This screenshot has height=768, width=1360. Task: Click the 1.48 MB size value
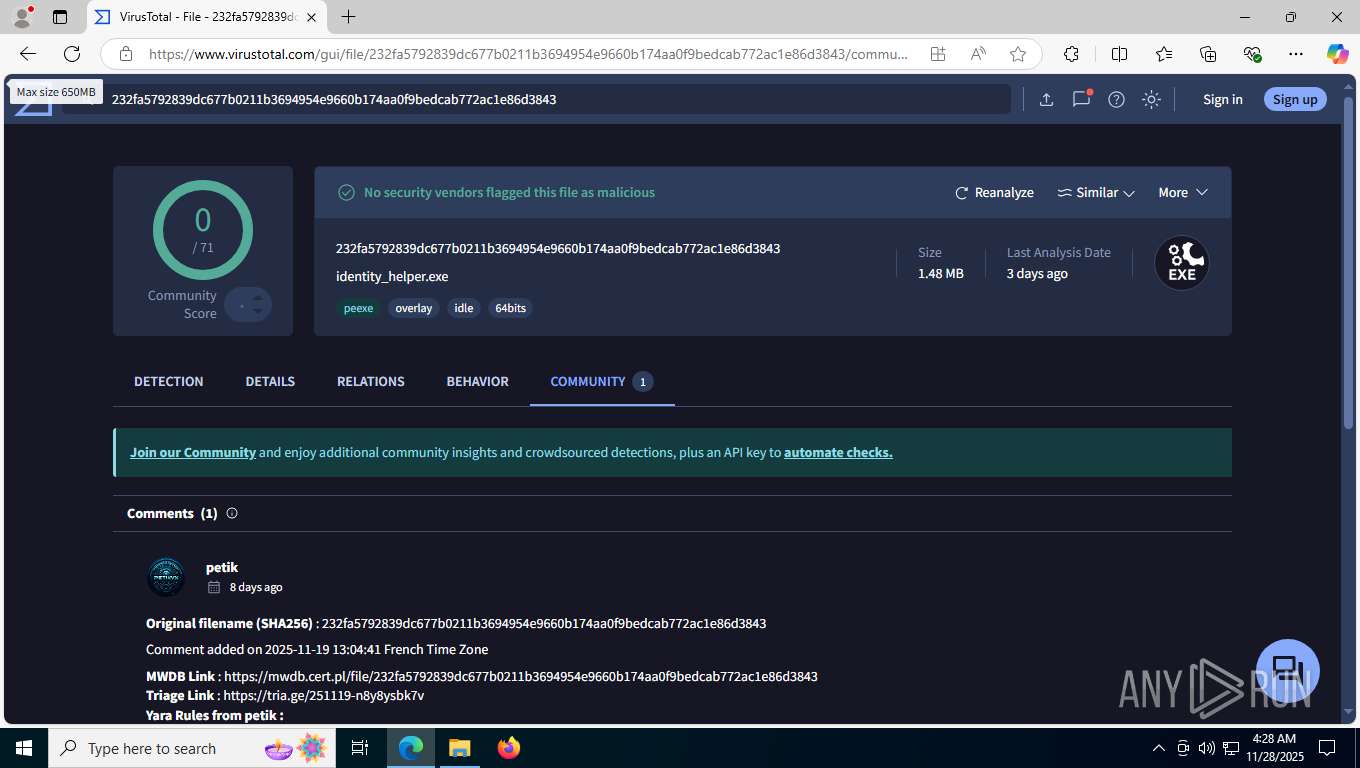pos(941,273)
